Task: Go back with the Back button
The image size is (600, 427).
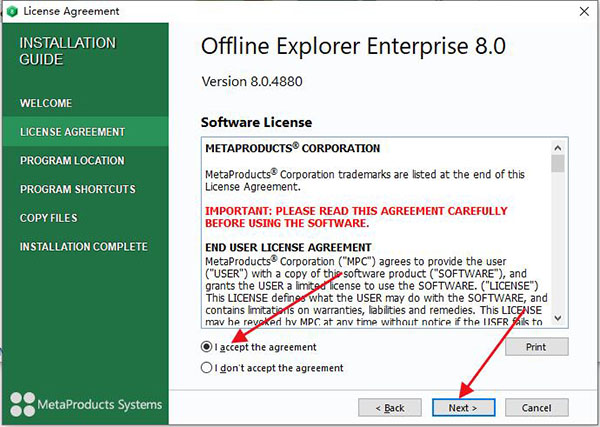Action: tap(390, 408)
